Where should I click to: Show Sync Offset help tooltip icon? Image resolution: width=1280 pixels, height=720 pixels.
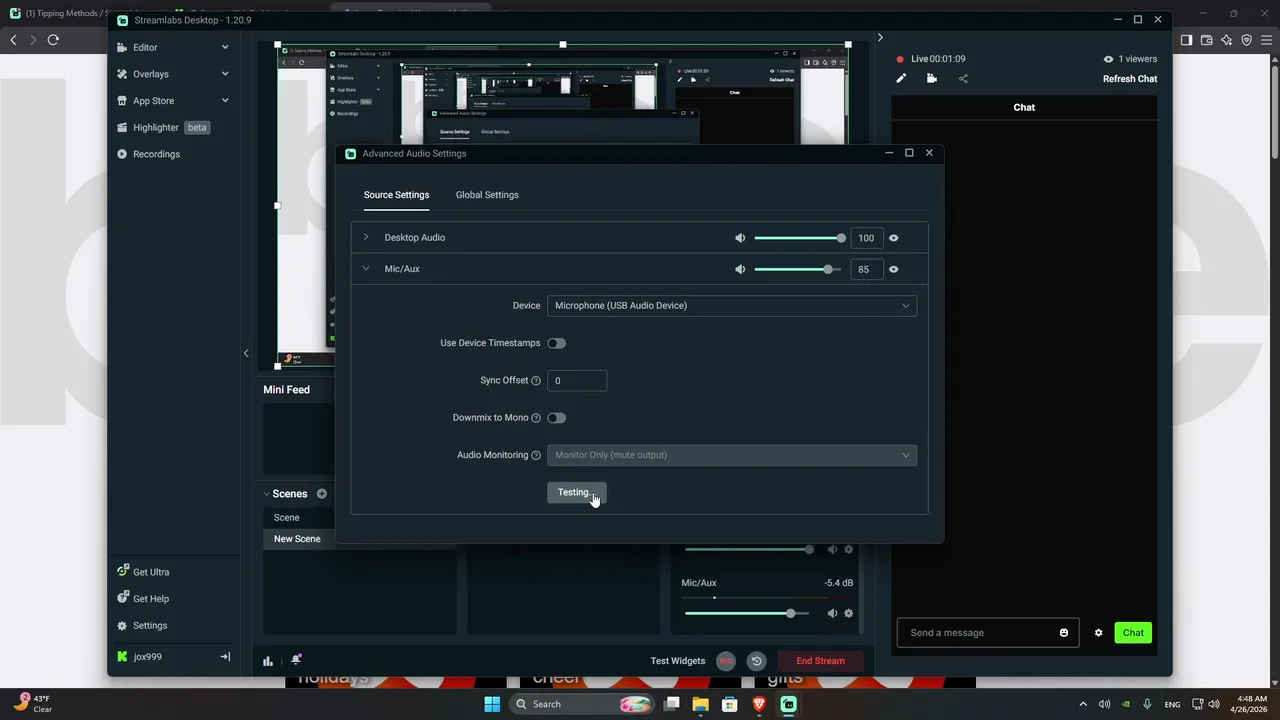pos(536,381)
